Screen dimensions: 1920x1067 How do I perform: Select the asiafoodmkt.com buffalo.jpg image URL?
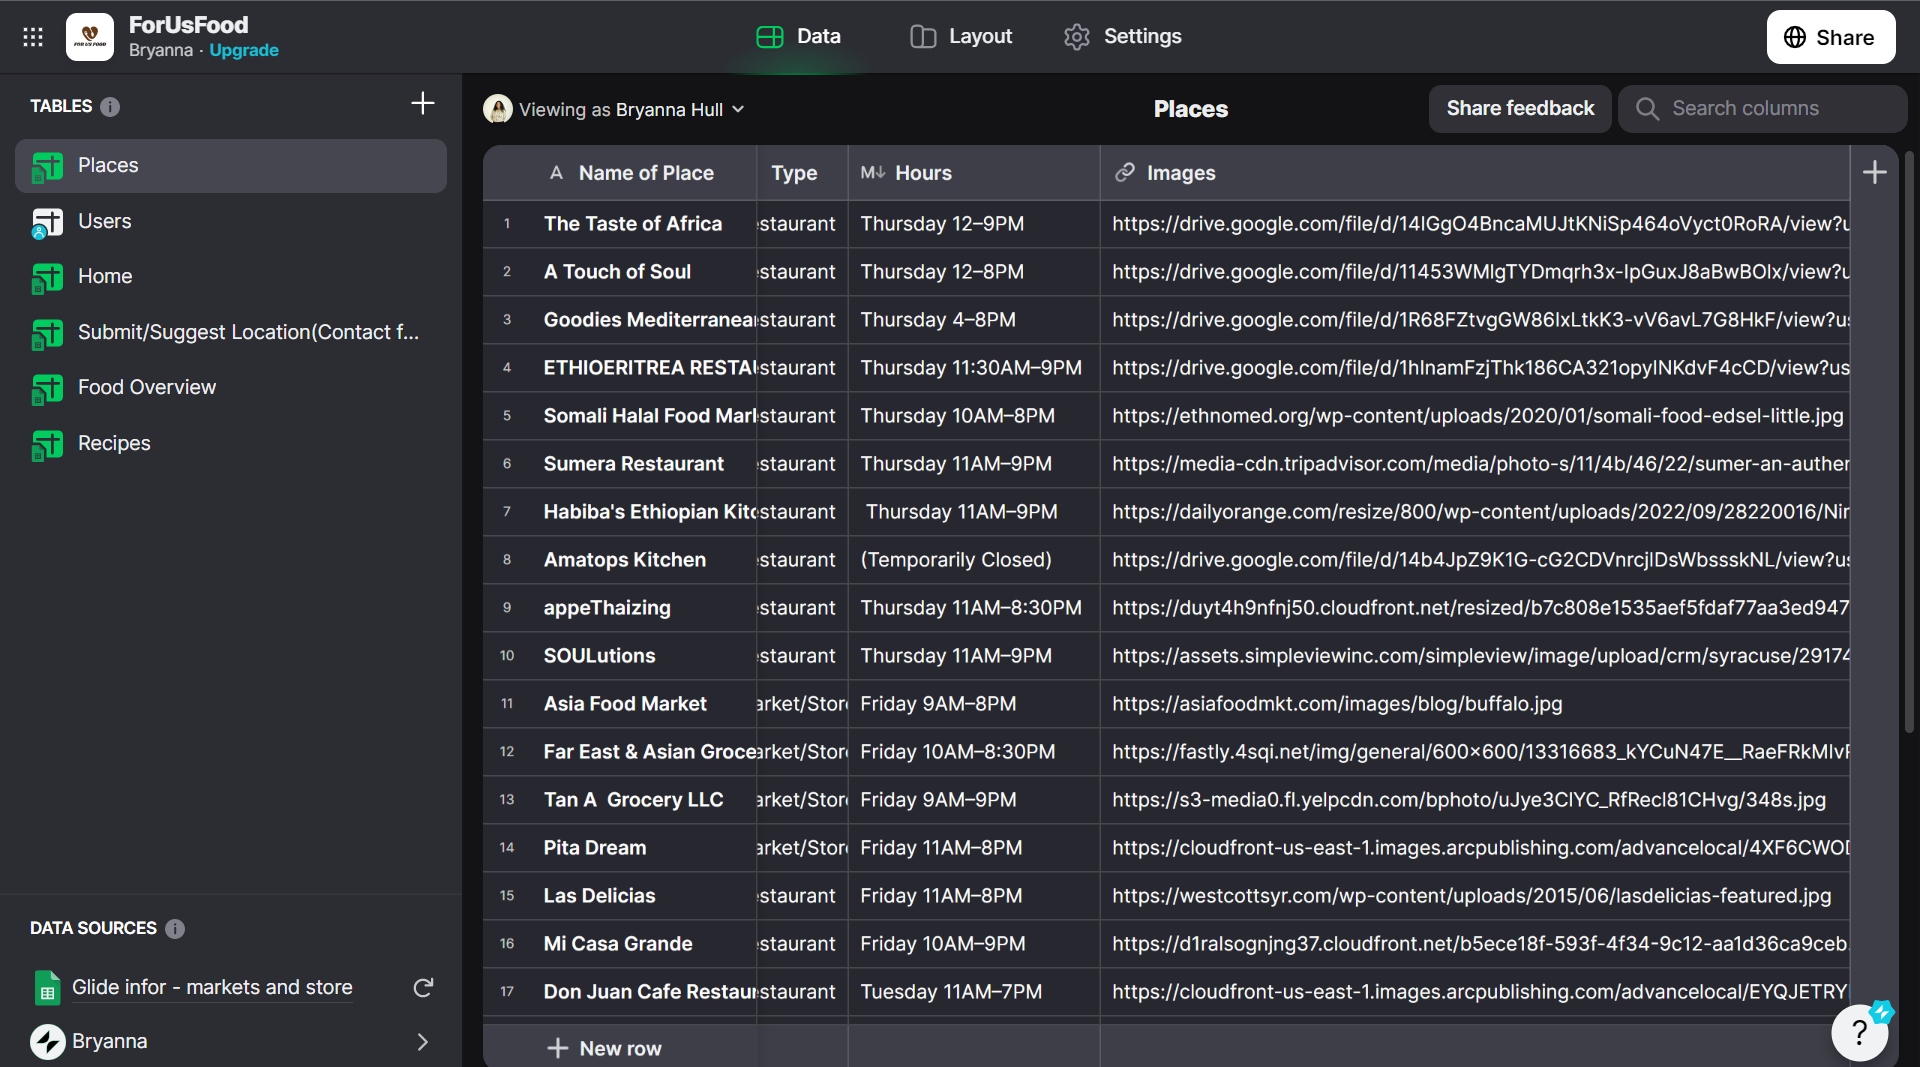[1475, 704]
